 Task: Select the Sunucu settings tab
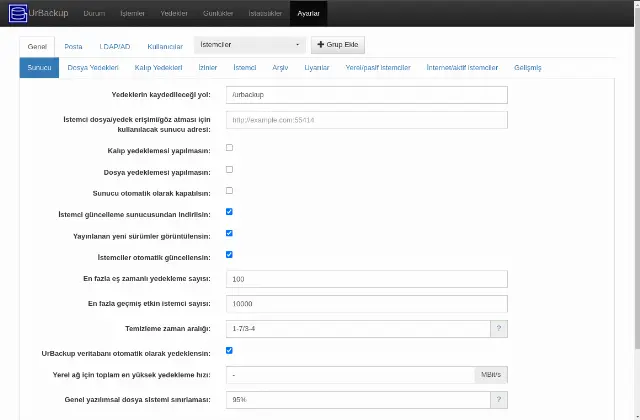(39, 68)
